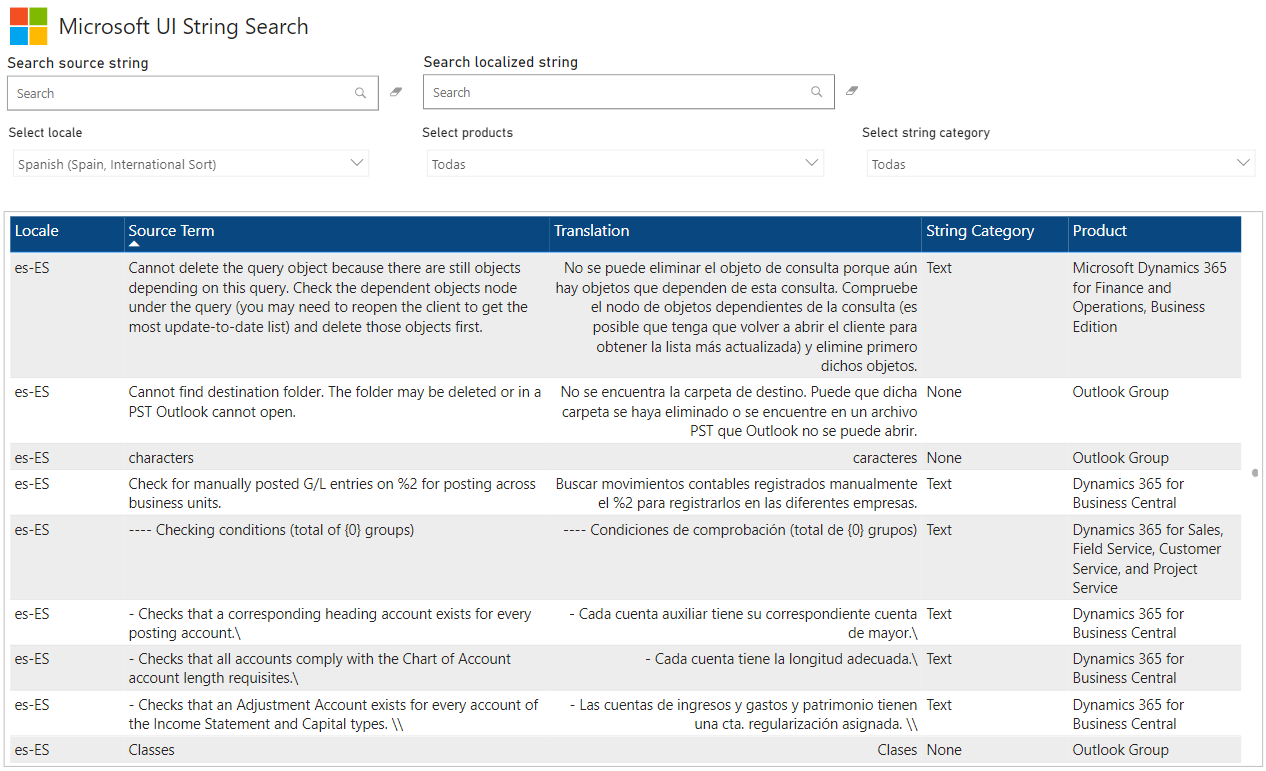
Task: Click the Translation column header
Action: click(592, 231)
